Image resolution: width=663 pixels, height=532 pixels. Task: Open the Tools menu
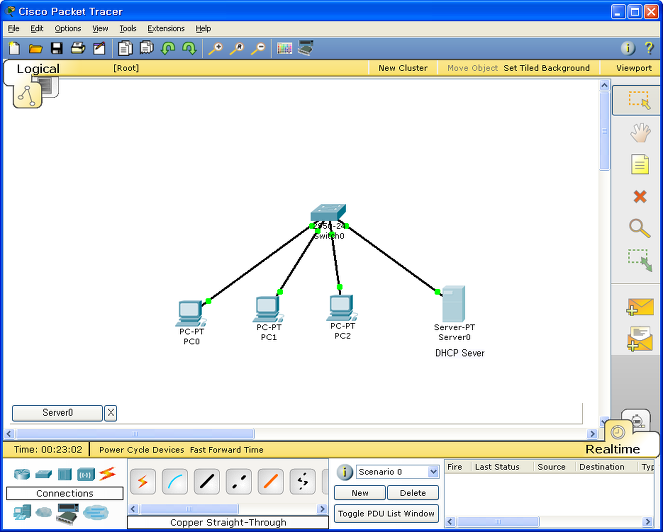(128, 28)
